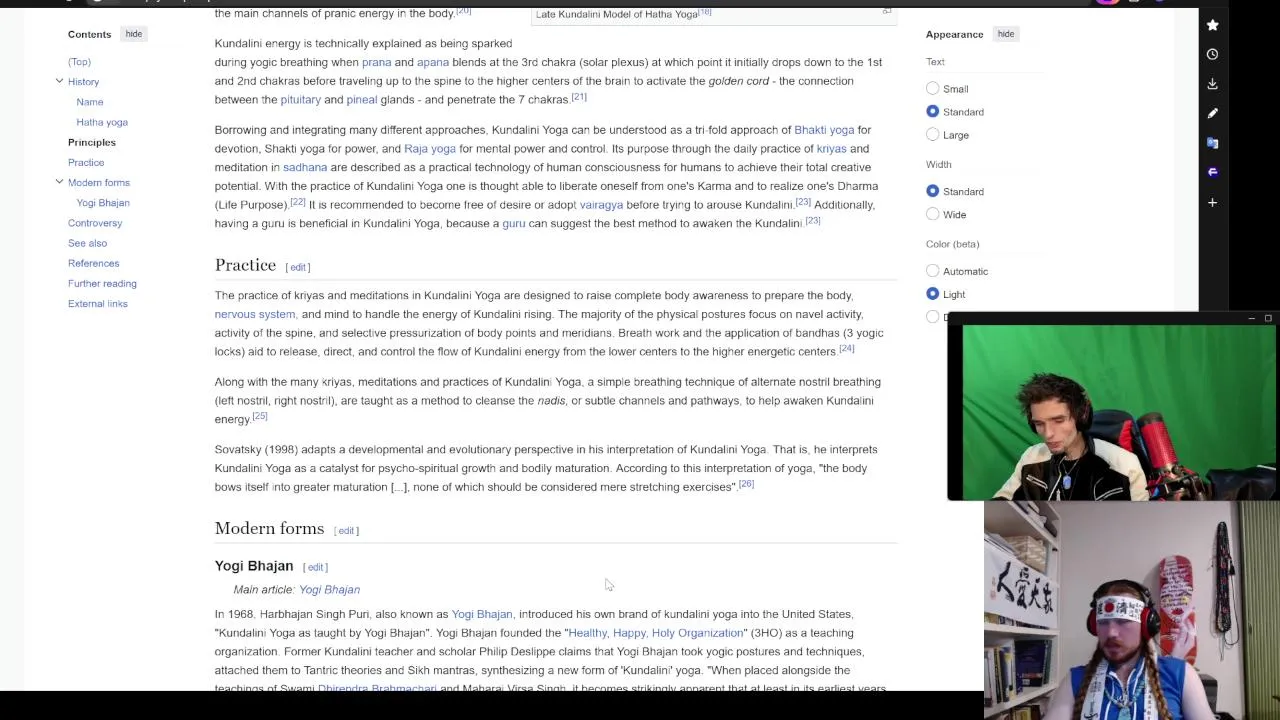Jump to (Top) in Contents

[79, 62]
